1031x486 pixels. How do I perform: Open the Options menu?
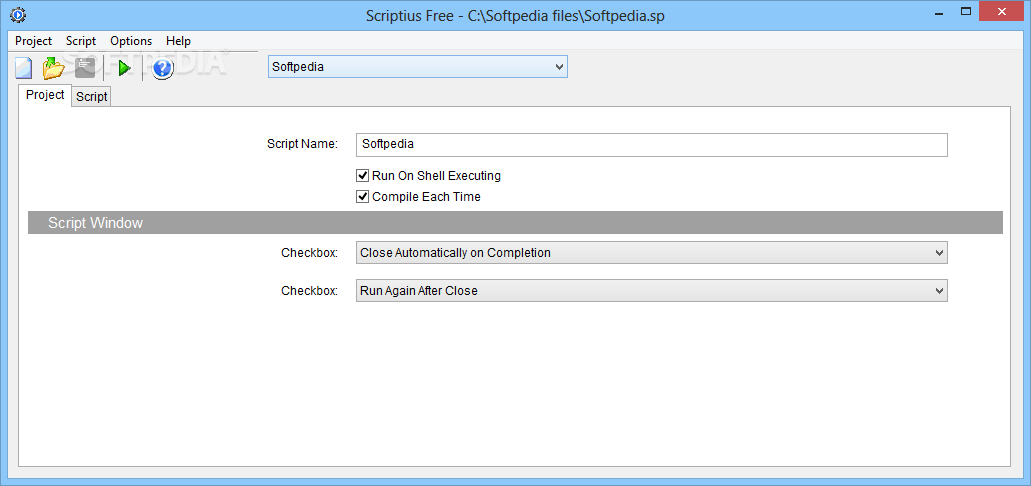pos(131,41)
